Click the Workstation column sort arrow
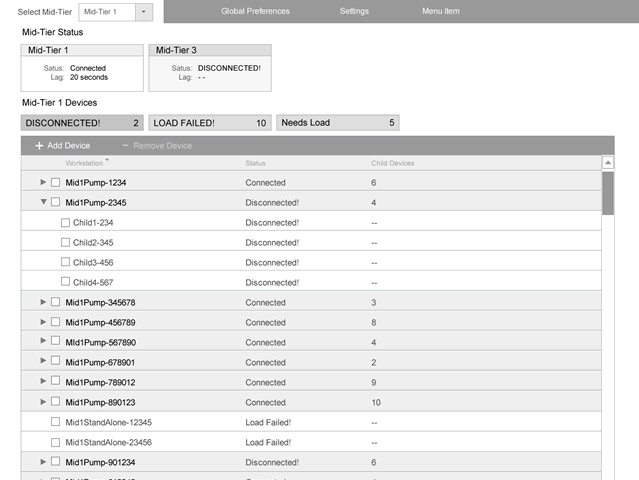The height and width of the screenshot is (480, 639). tap(108, 161)
